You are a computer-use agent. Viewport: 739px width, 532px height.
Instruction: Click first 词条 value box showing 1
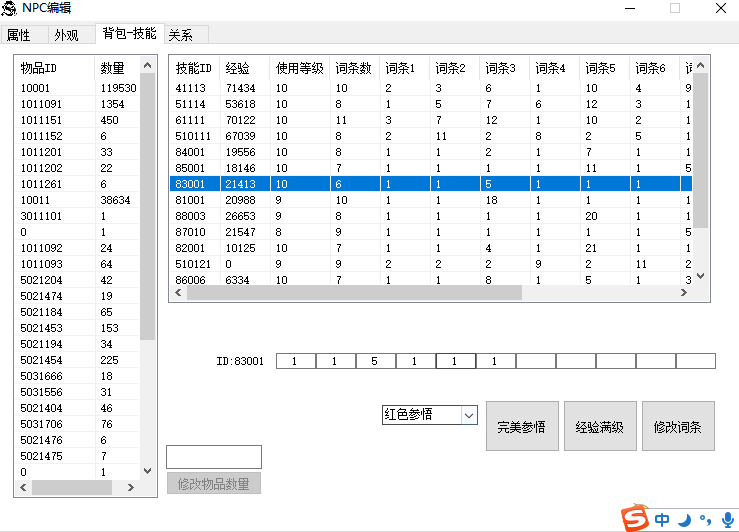[x=296, y=361]
